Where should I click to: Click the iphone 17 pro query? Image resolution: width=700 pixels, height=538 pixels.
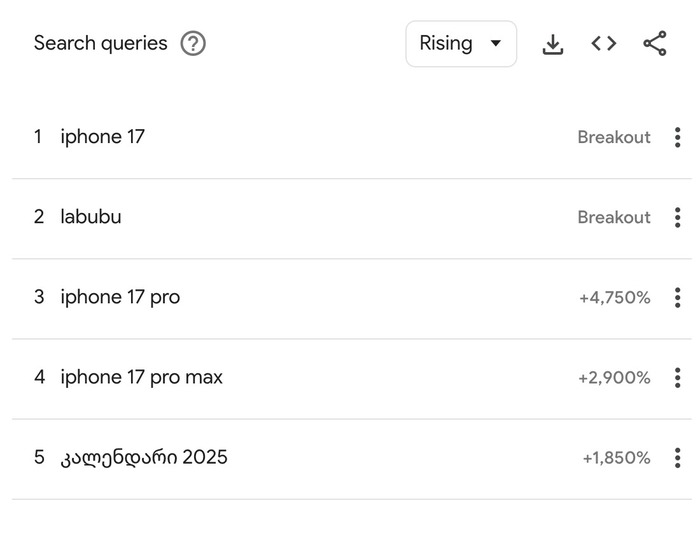120,297
